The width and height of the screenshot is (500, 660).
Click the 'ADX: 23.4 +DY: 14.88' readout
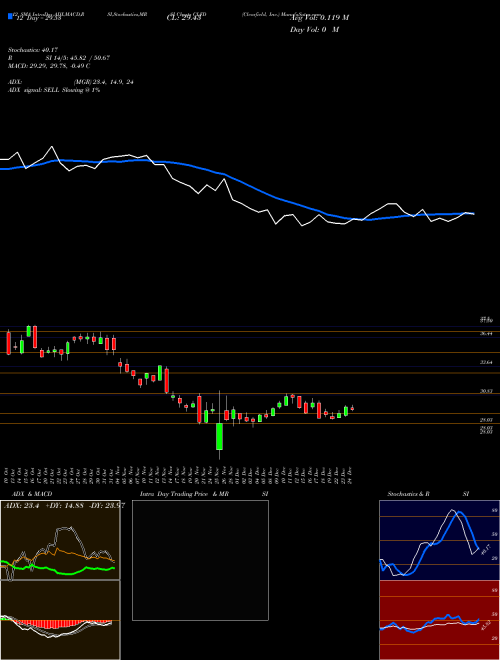click(45, 506)
